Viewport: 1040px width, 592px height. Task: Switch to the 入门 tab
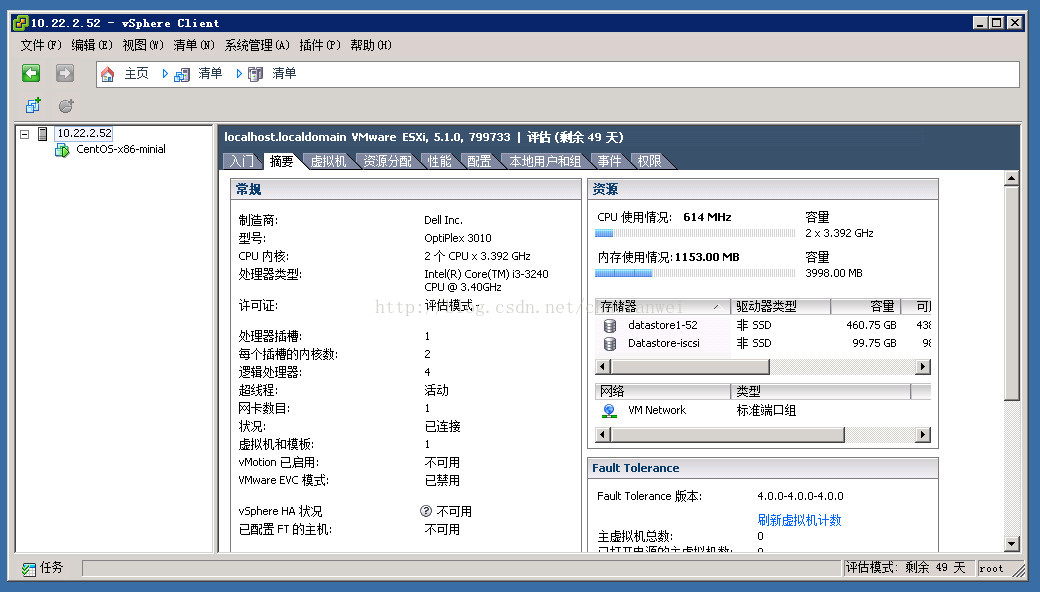[x=242, y=161]
